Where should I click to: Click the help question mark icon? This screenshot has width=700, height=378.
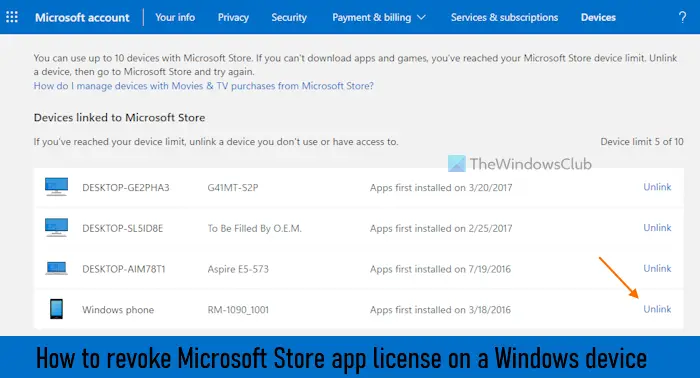682,17
